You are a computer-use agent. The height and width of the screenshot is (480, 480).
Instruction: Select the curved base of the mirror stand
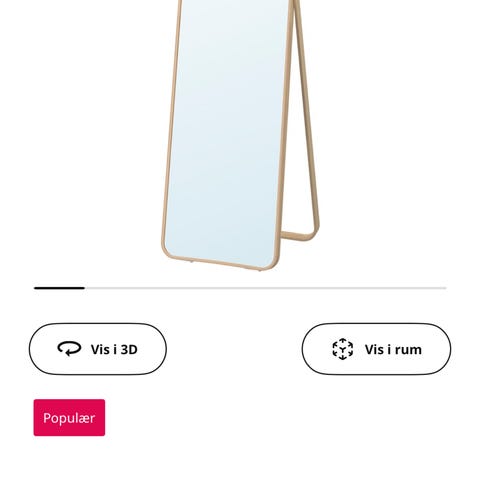(298, 235)
